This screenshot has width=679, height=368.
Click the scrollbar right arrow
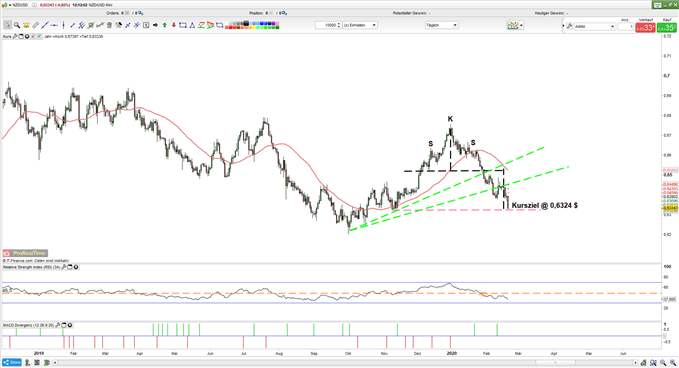click(635, 362)
